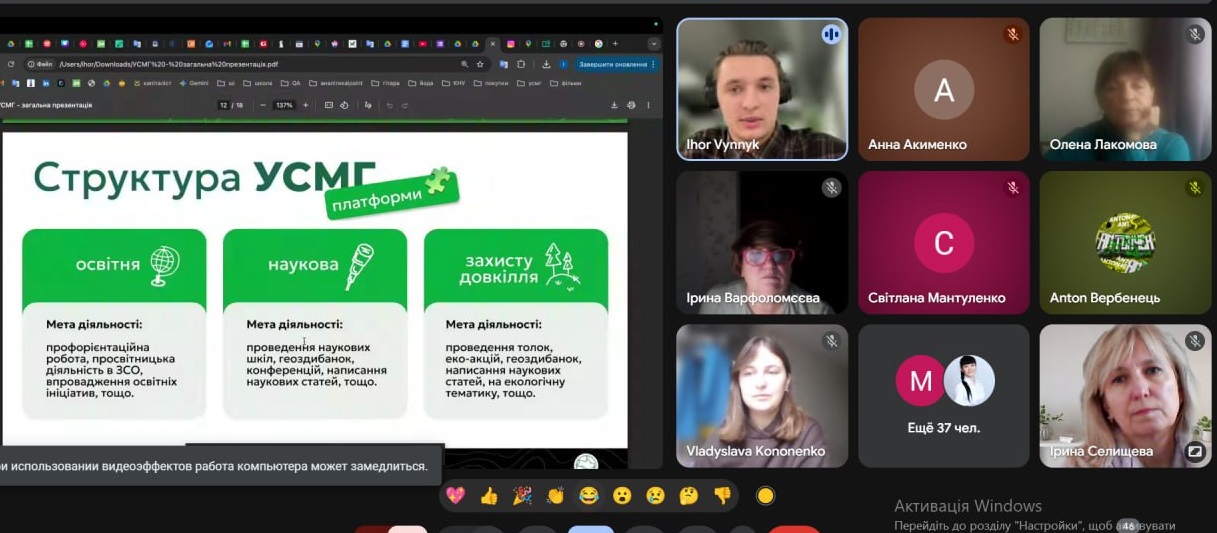Send the sparkling heart reaction
Screen dimensions: 1217x533
coord(455,495)
